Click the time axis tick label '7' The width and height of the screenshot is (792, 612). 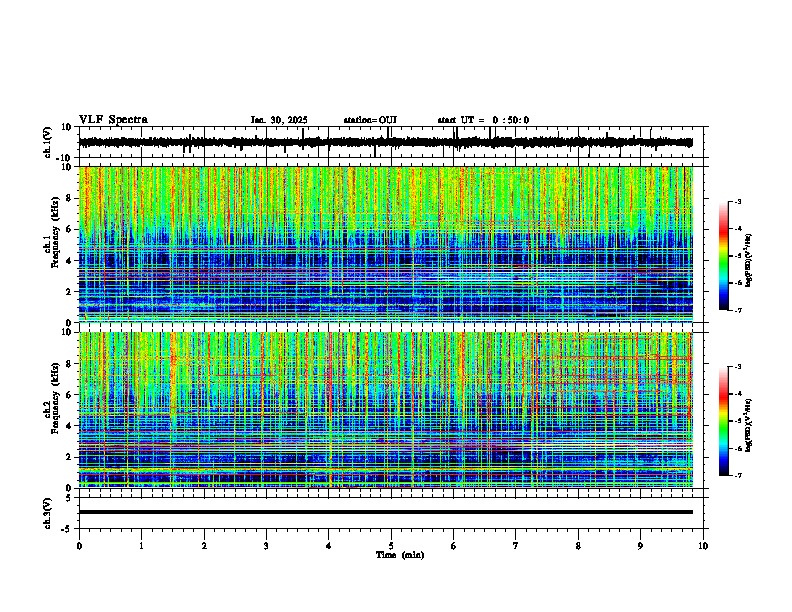516,546
